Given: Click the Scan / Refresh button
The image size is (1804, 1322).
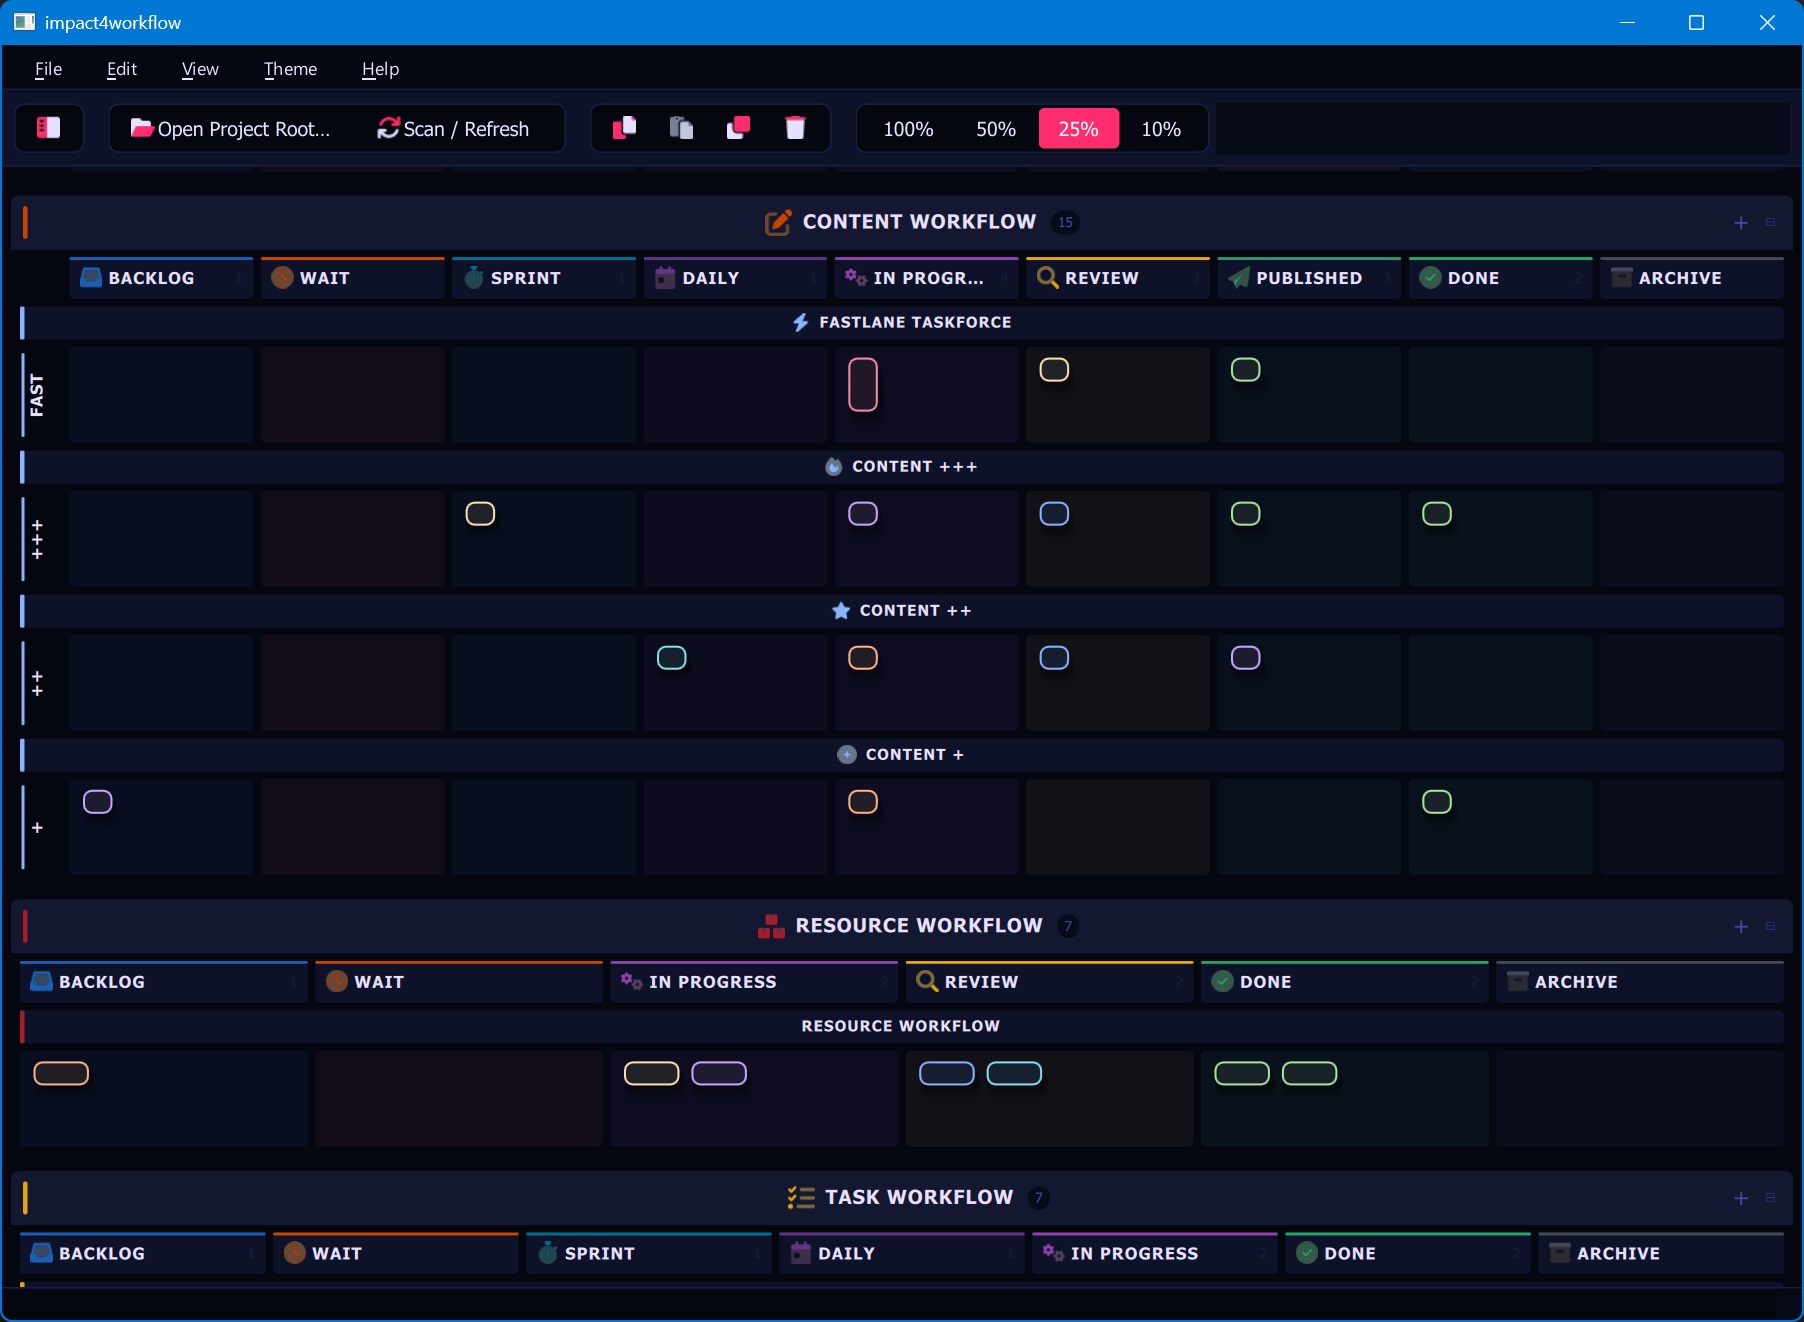Looking at the screenshot, I should tap(453, 129).
